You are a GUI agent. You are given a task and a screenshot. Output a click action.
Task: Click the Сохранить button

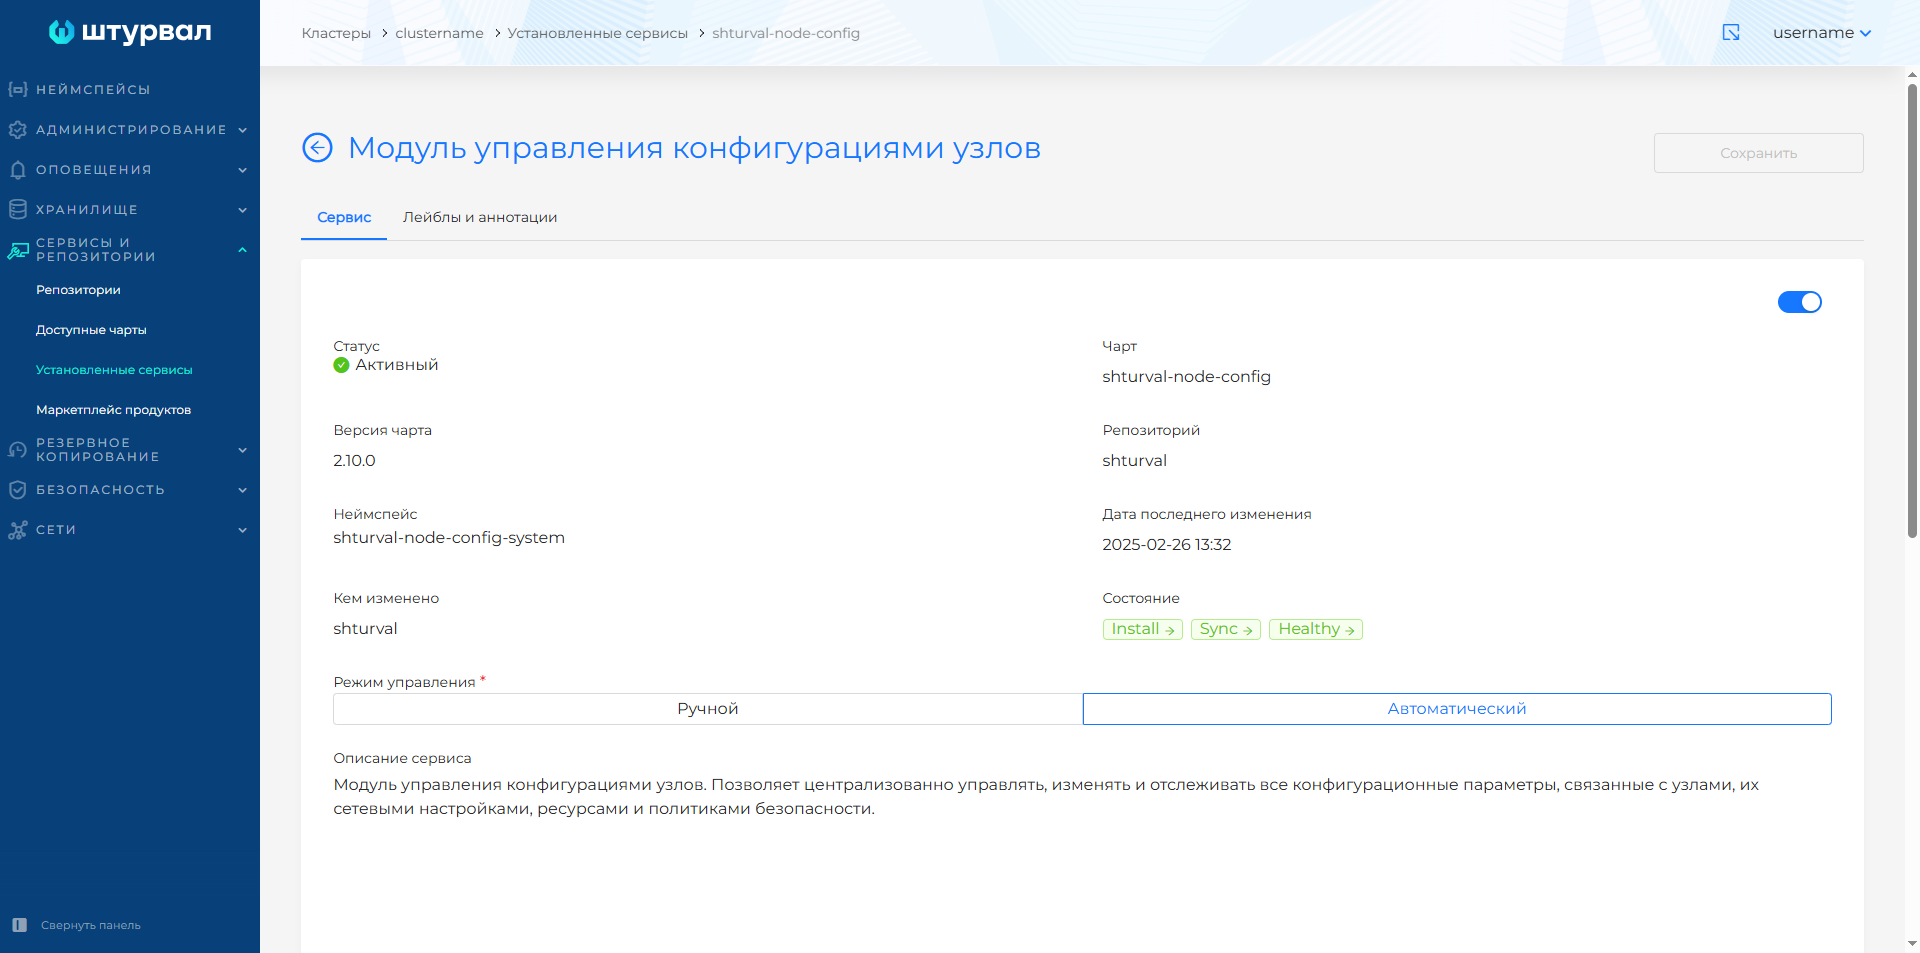click(x=1758, y=153)
